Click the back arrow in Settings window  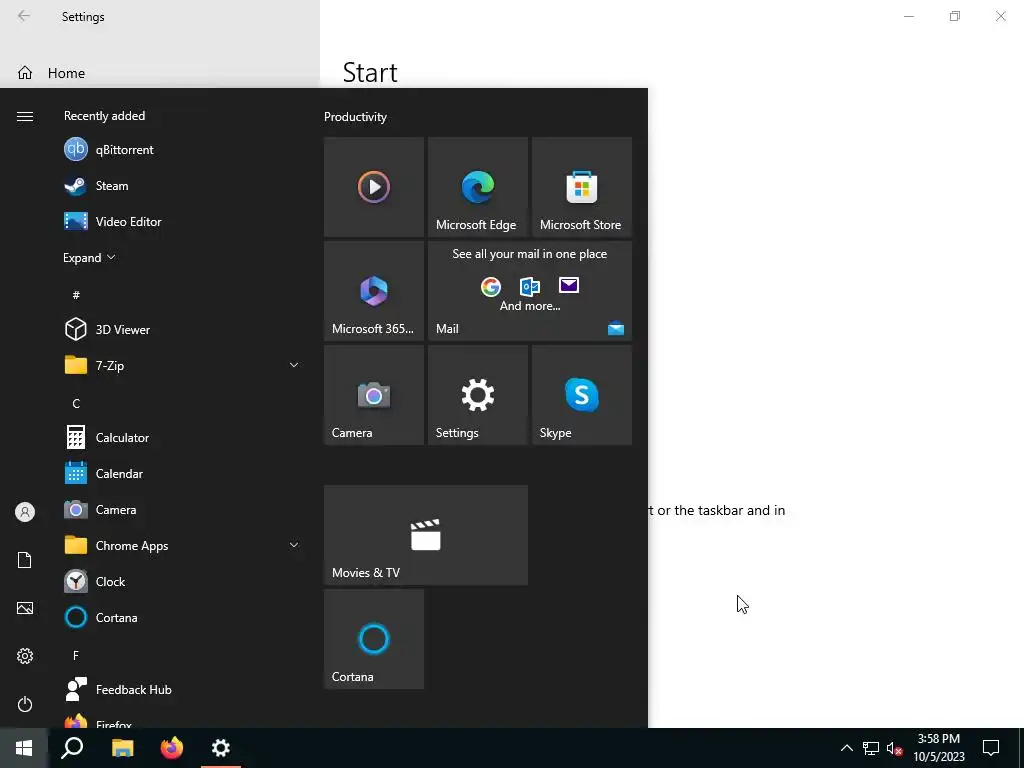[24, 16]
